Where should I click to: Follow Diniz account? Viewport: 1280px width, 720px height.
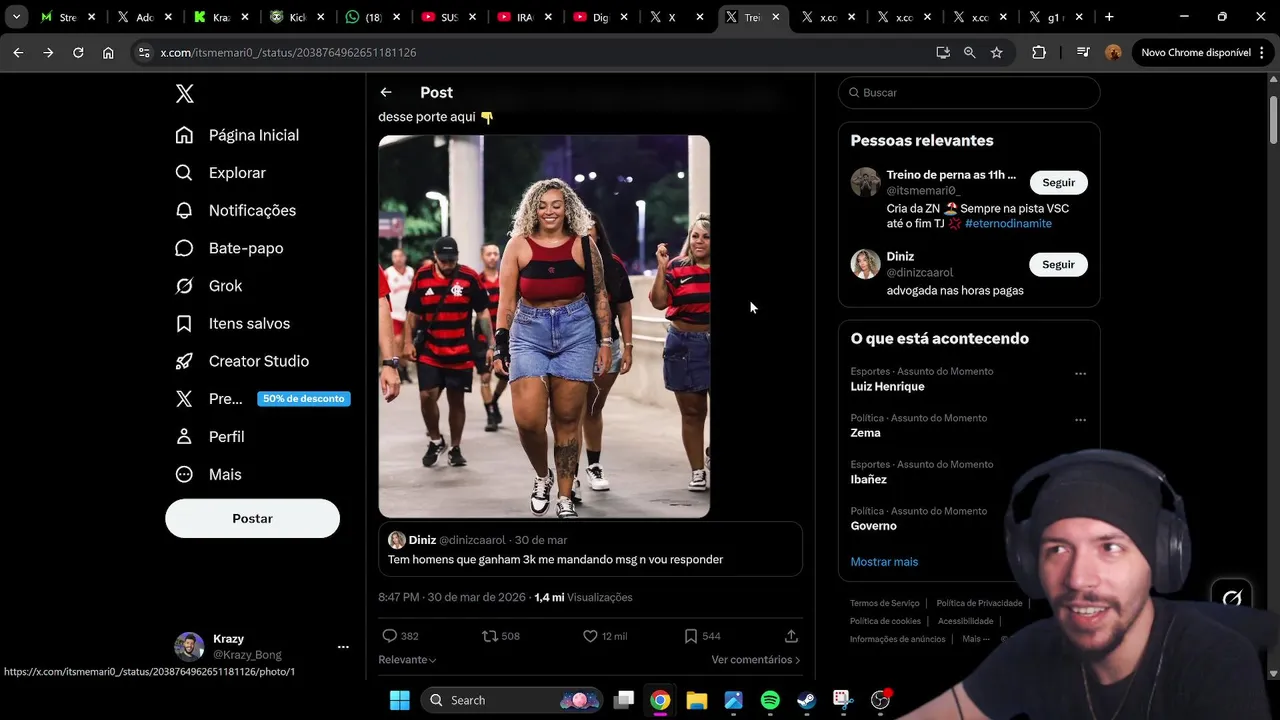(x=1059, y=265)
